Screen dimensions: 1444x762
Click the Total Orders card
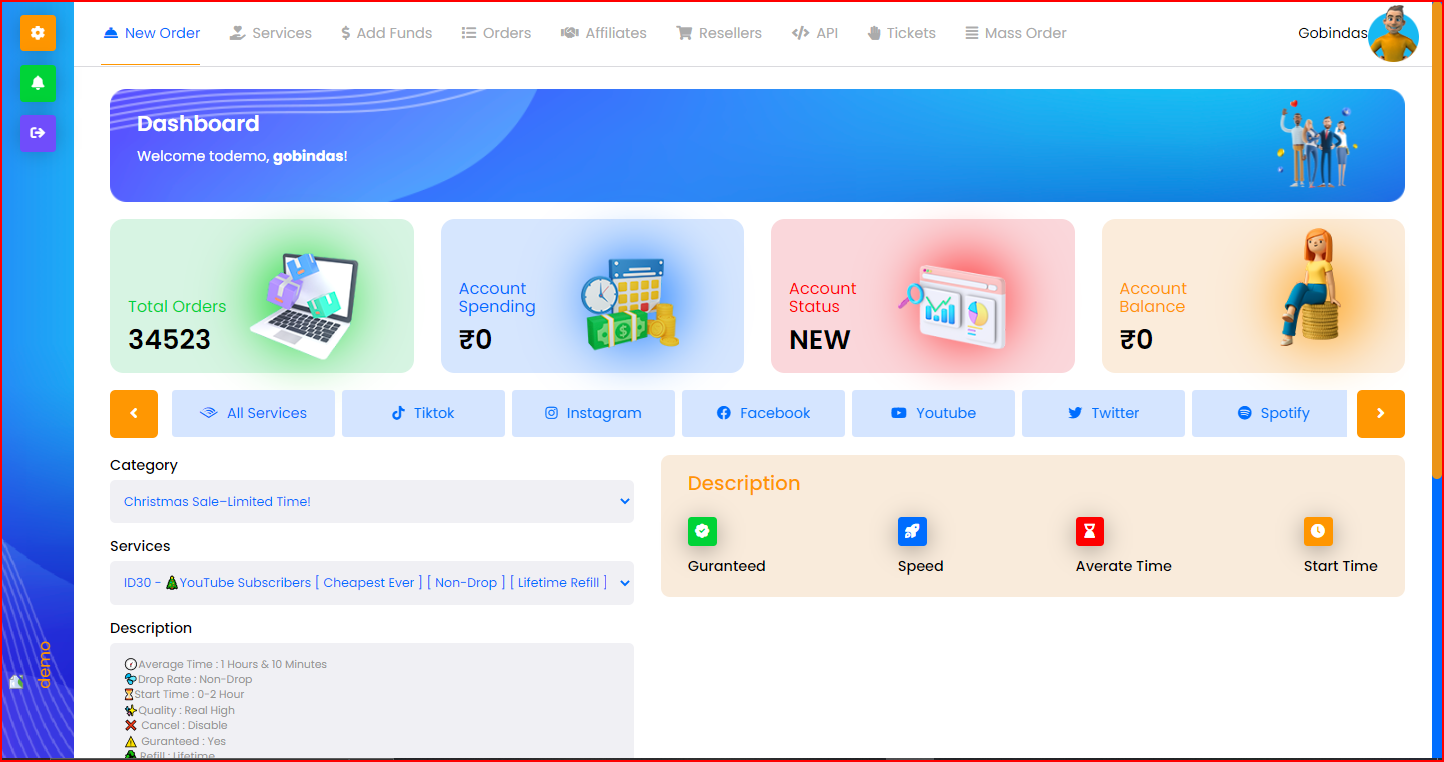point(261,296)
